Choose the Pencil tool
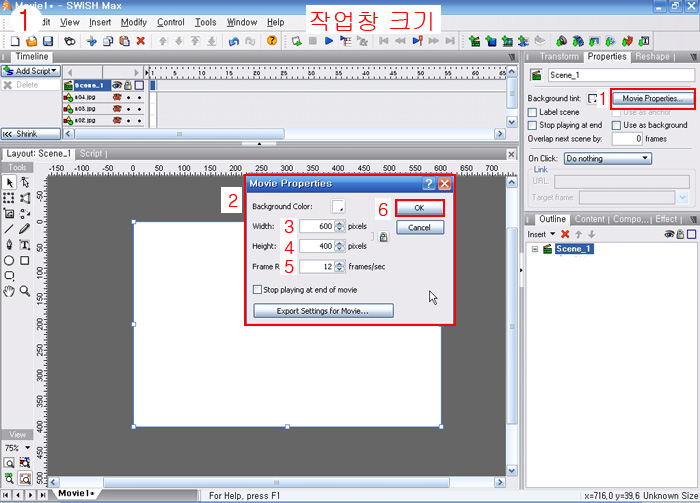The height and width of the screenshot is (503, 700). (x=25, y=229)
